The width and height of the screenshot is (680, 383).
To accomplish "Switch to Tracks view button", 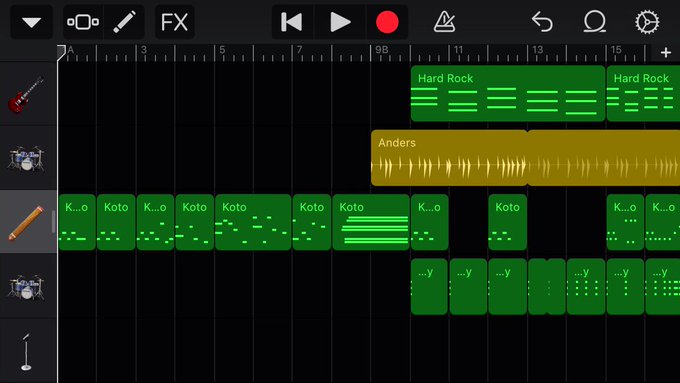I will (83, 22).
